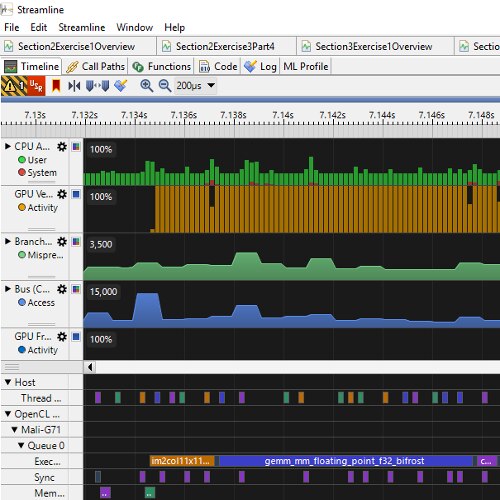Click the Bus Access blue legend dot
The image size is (500, 500).
pyautogui.click(x=22, y=302)
